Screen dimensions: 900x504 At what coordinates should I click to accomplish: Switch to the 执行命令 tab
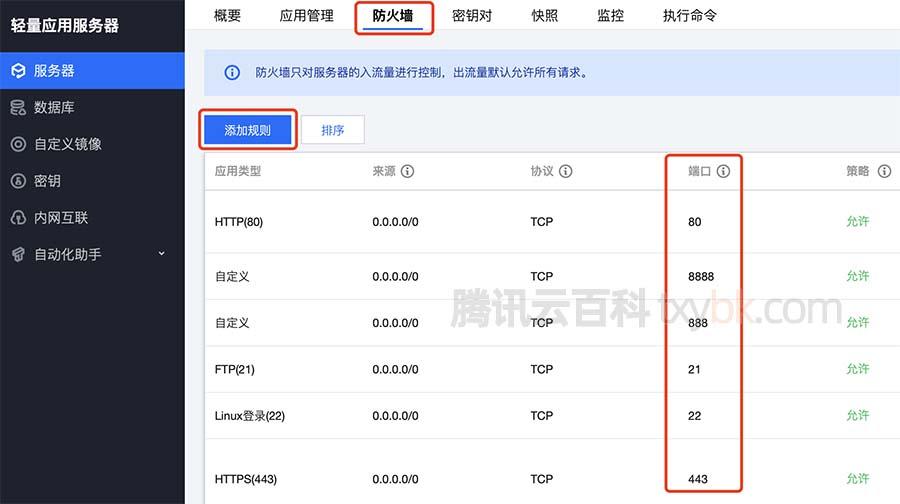pyautogui.click(x=689, y=15)
